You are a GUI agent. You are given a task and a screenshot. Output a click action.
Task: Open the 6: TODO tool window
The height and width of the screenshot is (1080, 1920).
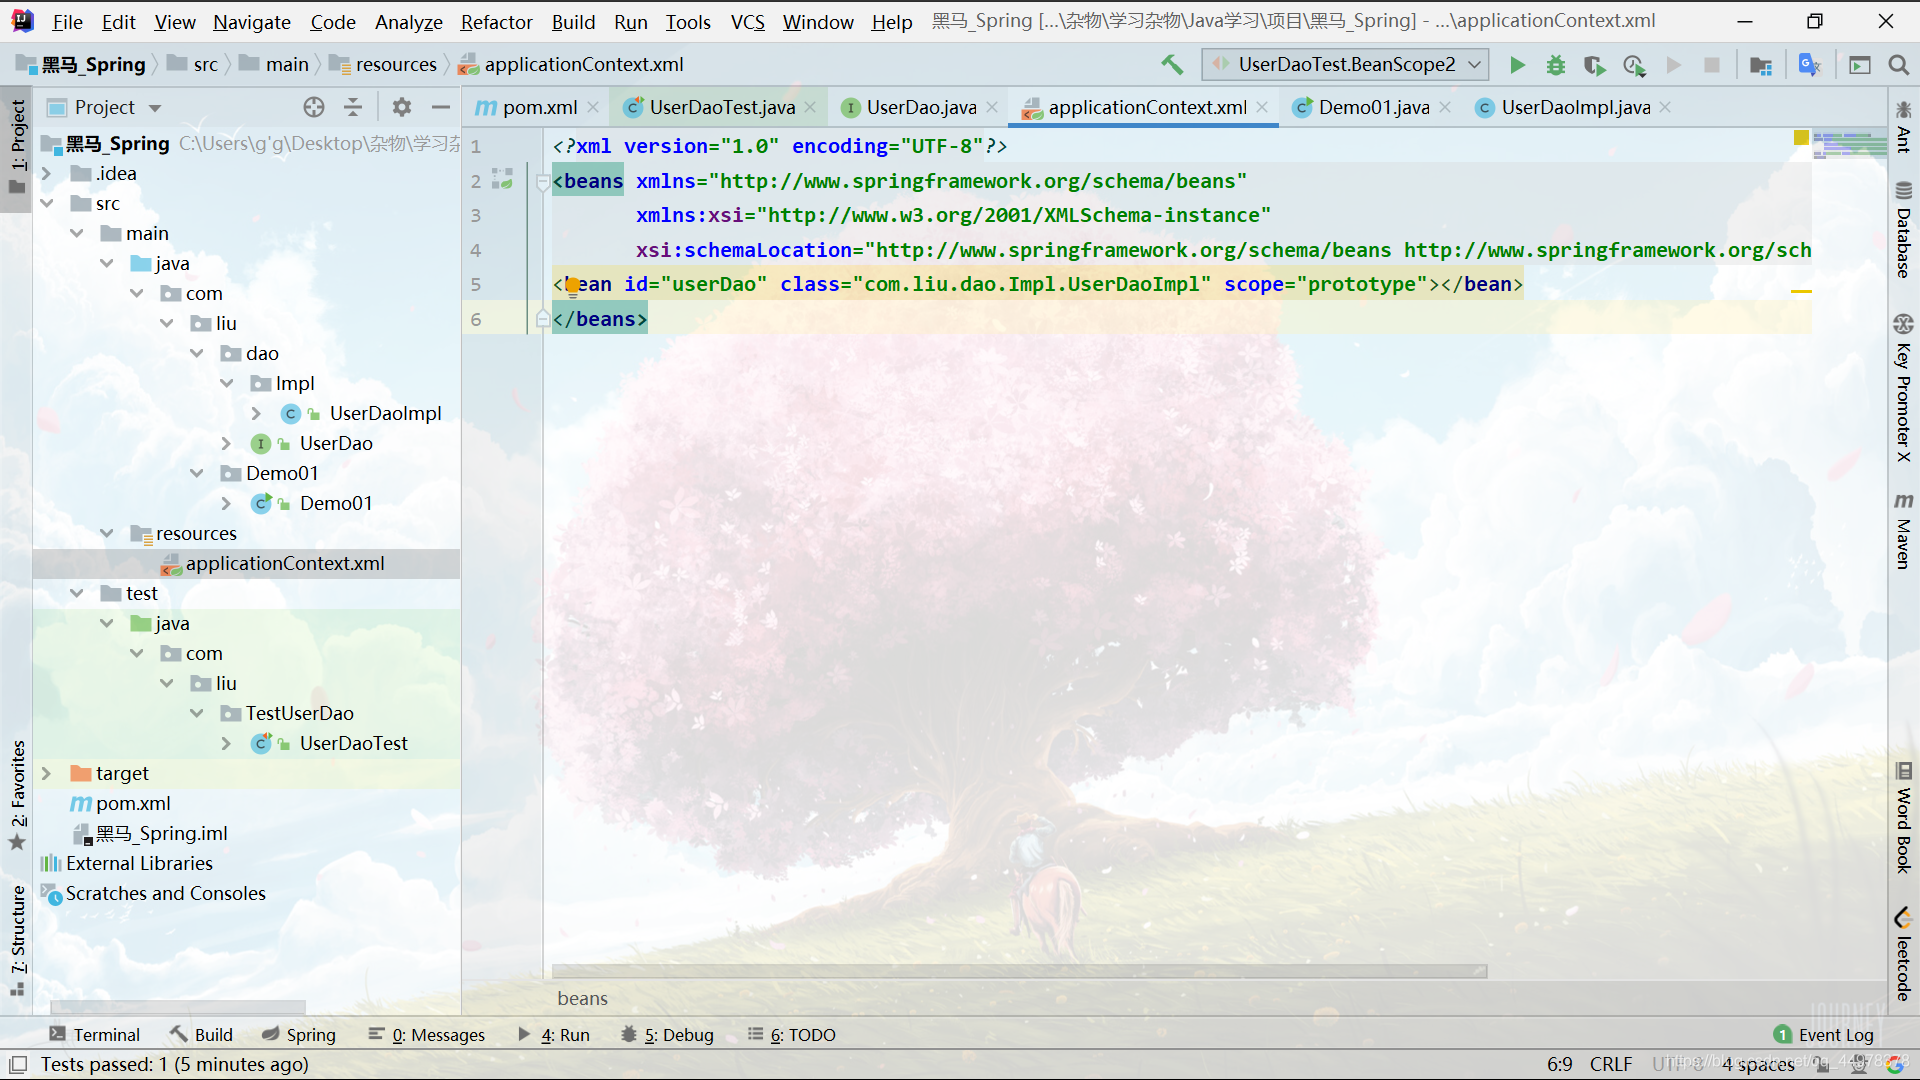point(792,1035)
